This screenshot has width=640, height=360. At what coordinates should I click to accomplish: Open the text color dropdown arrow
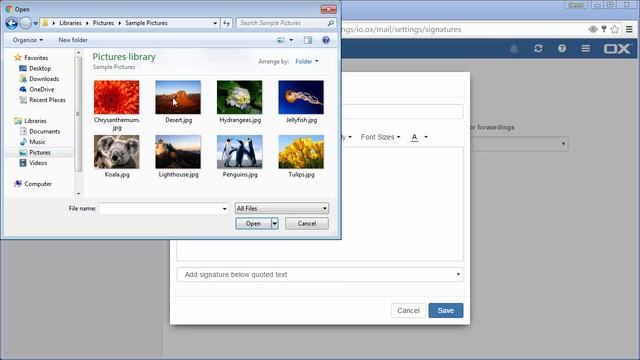point(426,137)
